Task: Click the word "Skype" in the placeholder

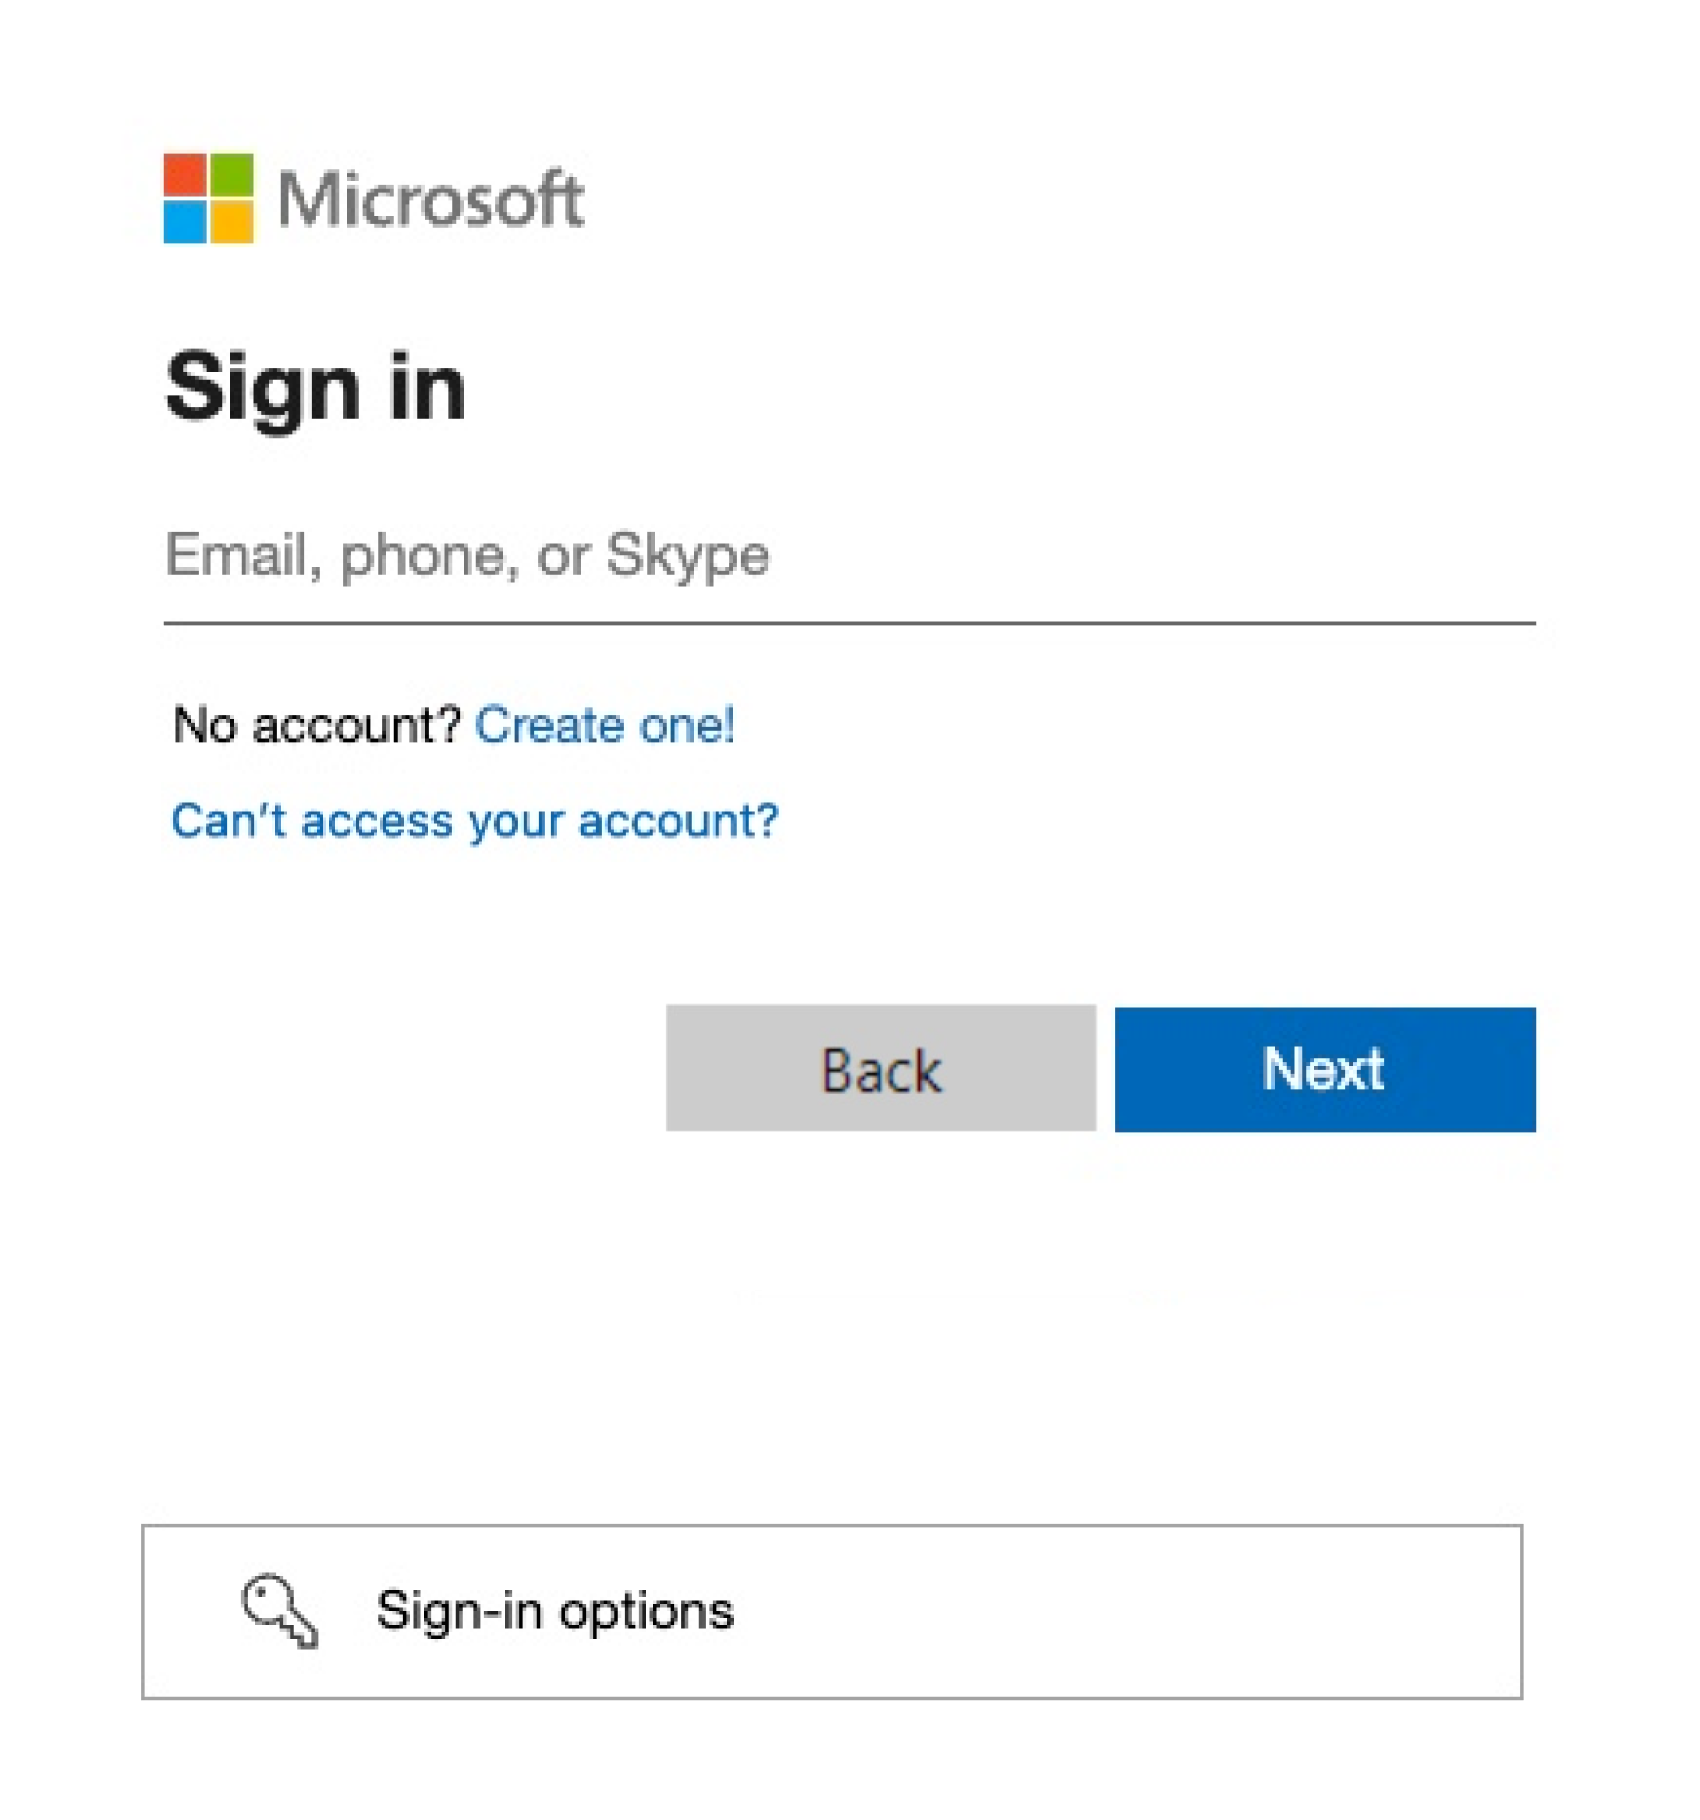Action: [x=687, y=556]
